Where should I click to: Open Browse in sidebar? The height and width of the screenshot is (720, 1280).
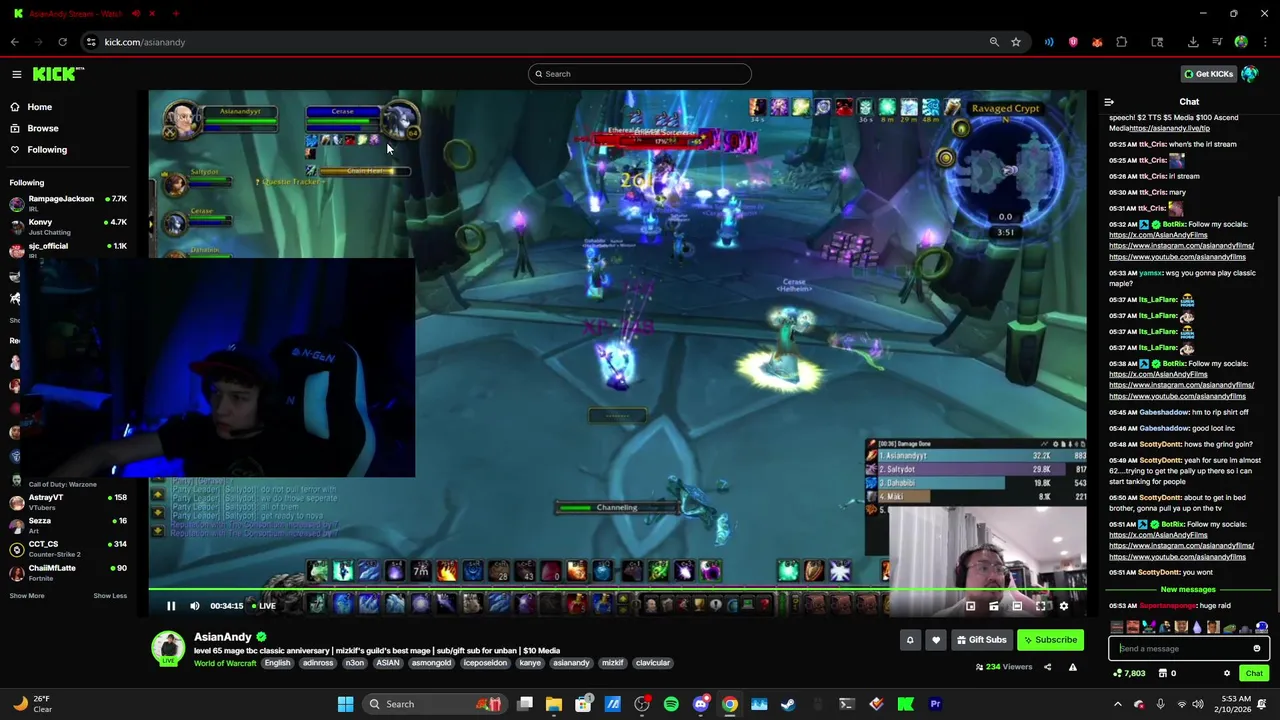43,128
